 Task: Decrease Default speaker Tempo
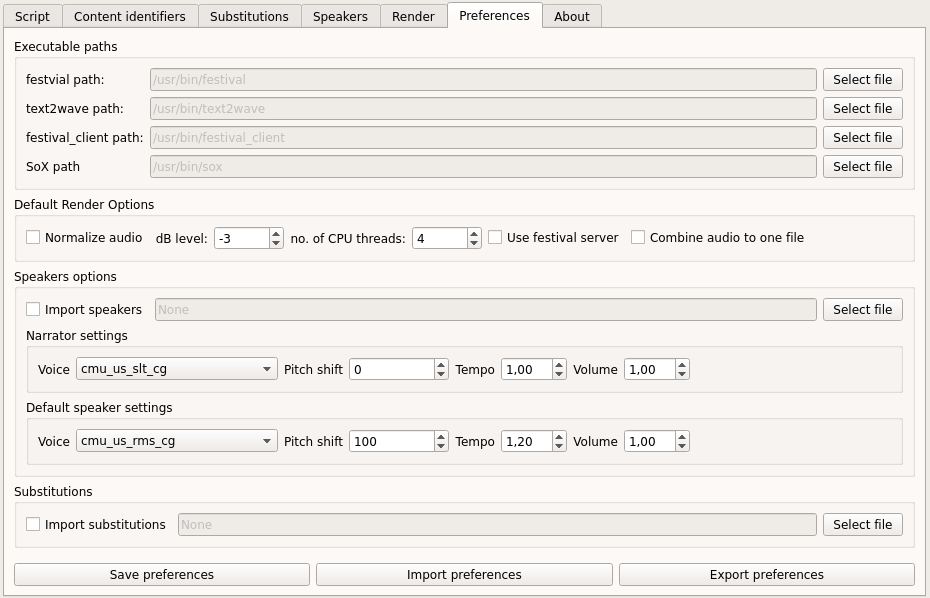click(559, 447)
